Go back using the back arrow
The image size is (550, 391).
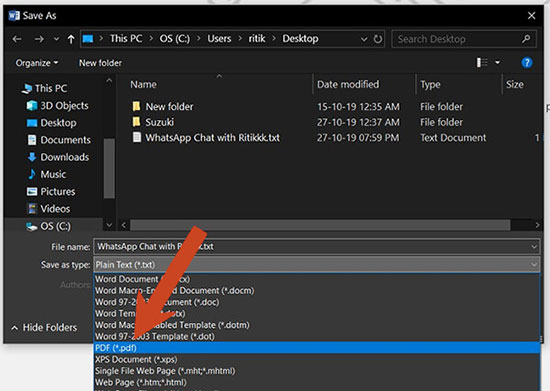(17, 39)
